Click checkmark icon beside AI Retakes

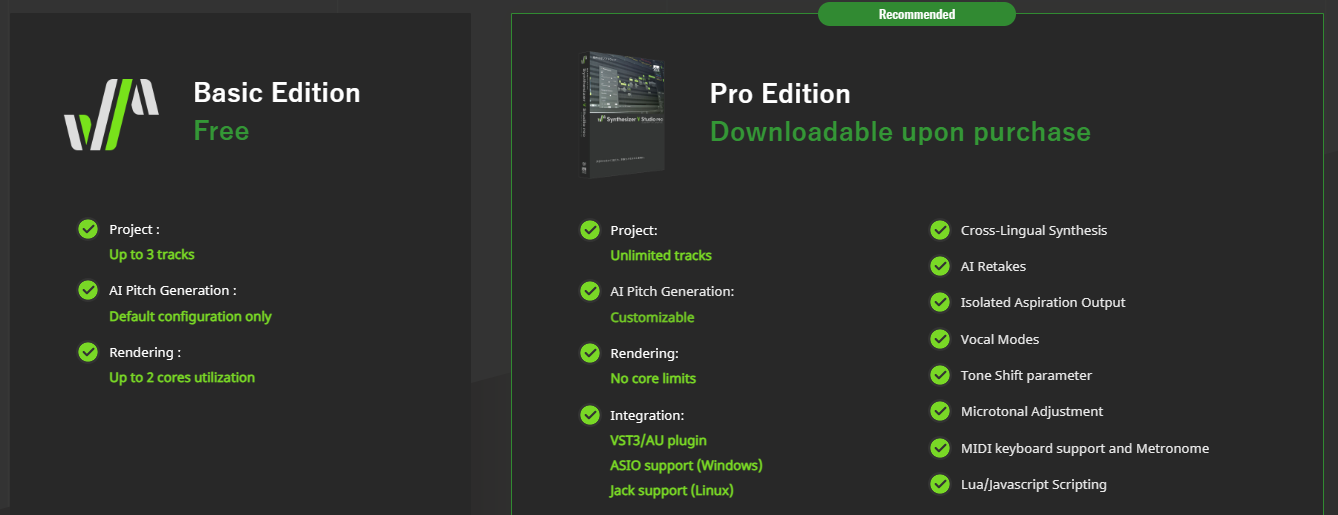tap(940, 266)
